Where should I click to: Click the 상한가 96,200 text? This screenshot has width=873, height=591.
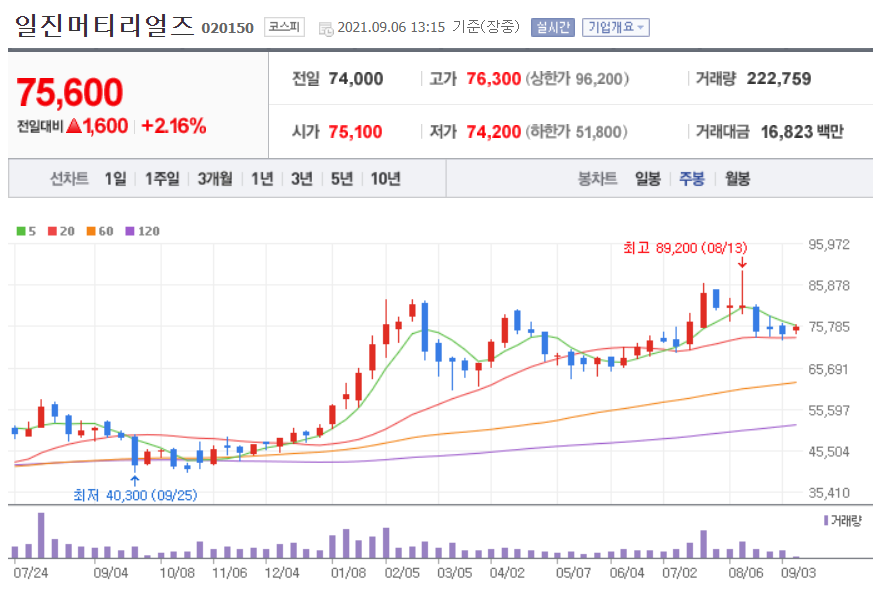tap(577, 79)
